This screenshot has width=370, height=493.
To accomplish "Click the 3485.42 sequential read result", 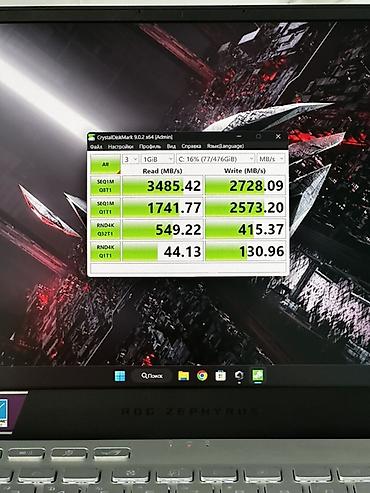I will (x=163, y=186).
